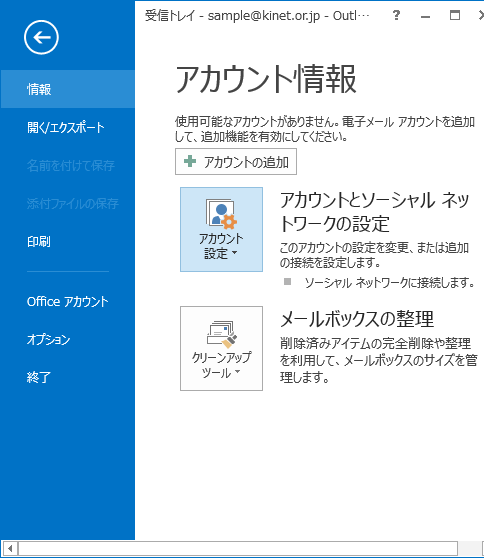Image resolution: width=484 pixels, height=558 pixels.
Task: Expand the クリーンアップツール dropdown arrow
Action: [x=237, y=372]
